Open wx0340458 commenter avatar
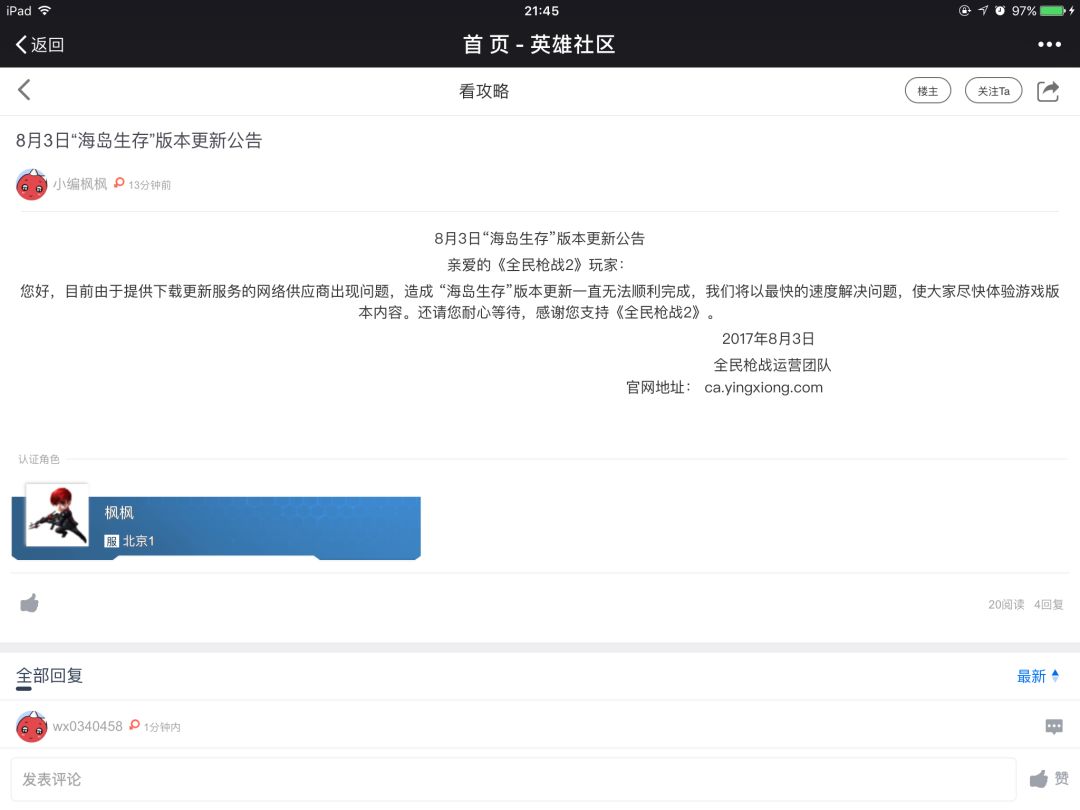 31,727
